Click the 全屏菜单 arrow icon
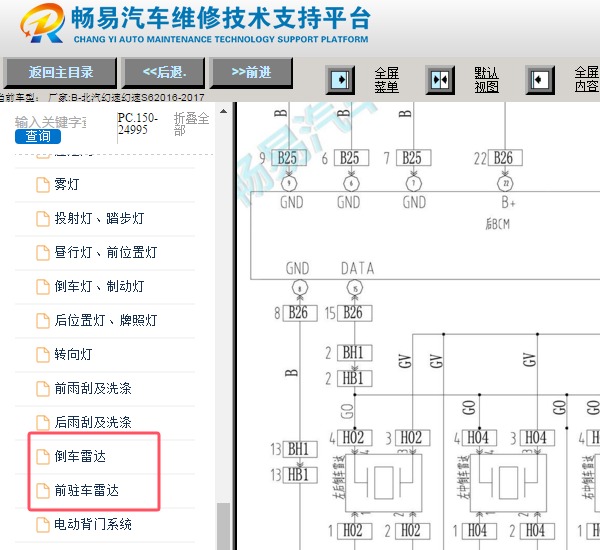600x550 pixels. [x=340, y=80]
